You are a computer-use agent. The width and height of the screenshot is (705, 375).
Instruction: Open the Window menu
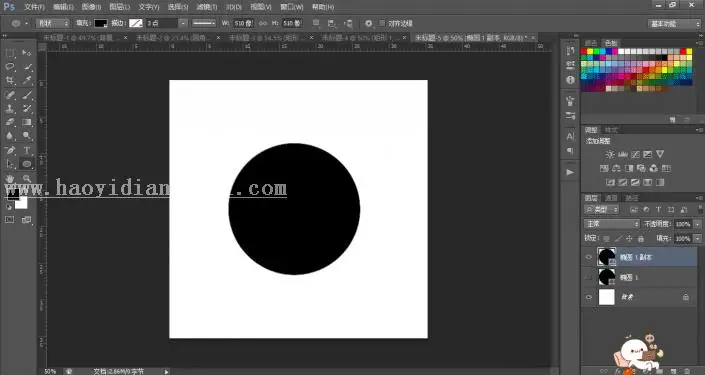point(292,7)
